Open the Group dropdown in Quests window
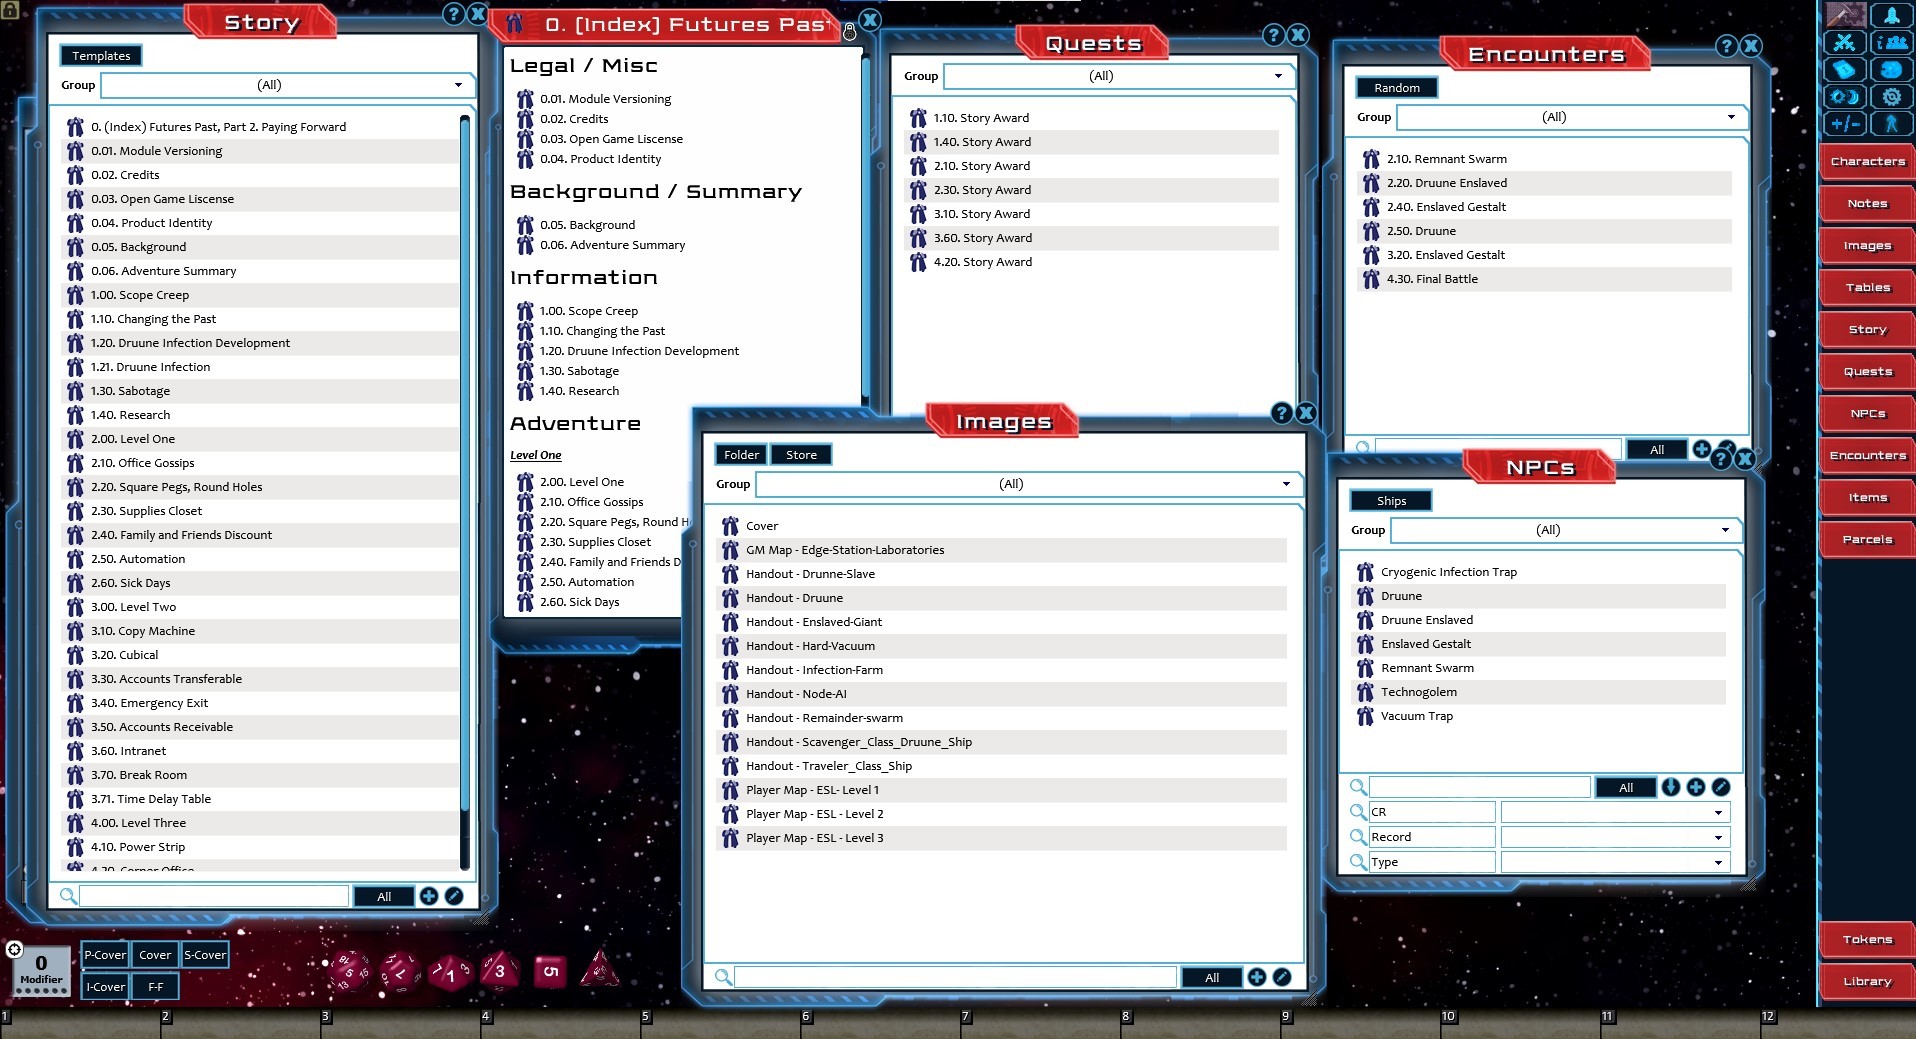The image size is (1916, 1039). point(1118,75)
